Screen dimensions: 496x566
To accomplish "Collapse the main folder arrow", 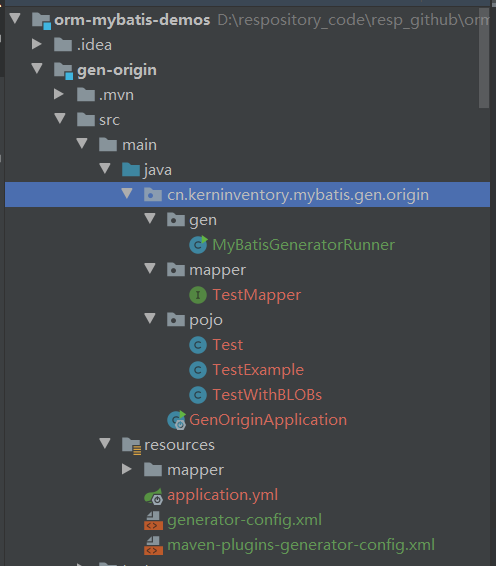I will pos(82,143).
